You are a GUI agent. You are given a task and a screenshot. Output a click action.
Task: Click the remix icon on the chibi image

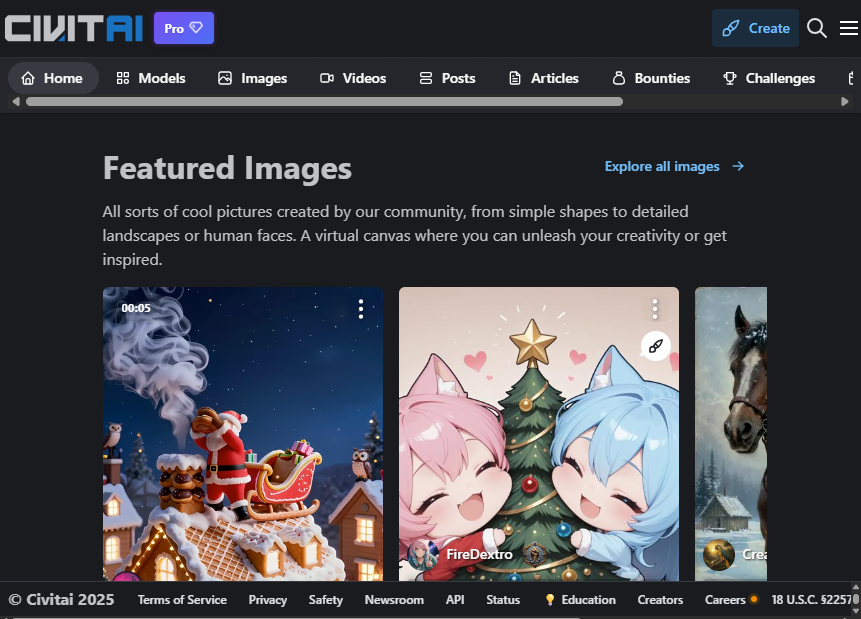[655, 346]
